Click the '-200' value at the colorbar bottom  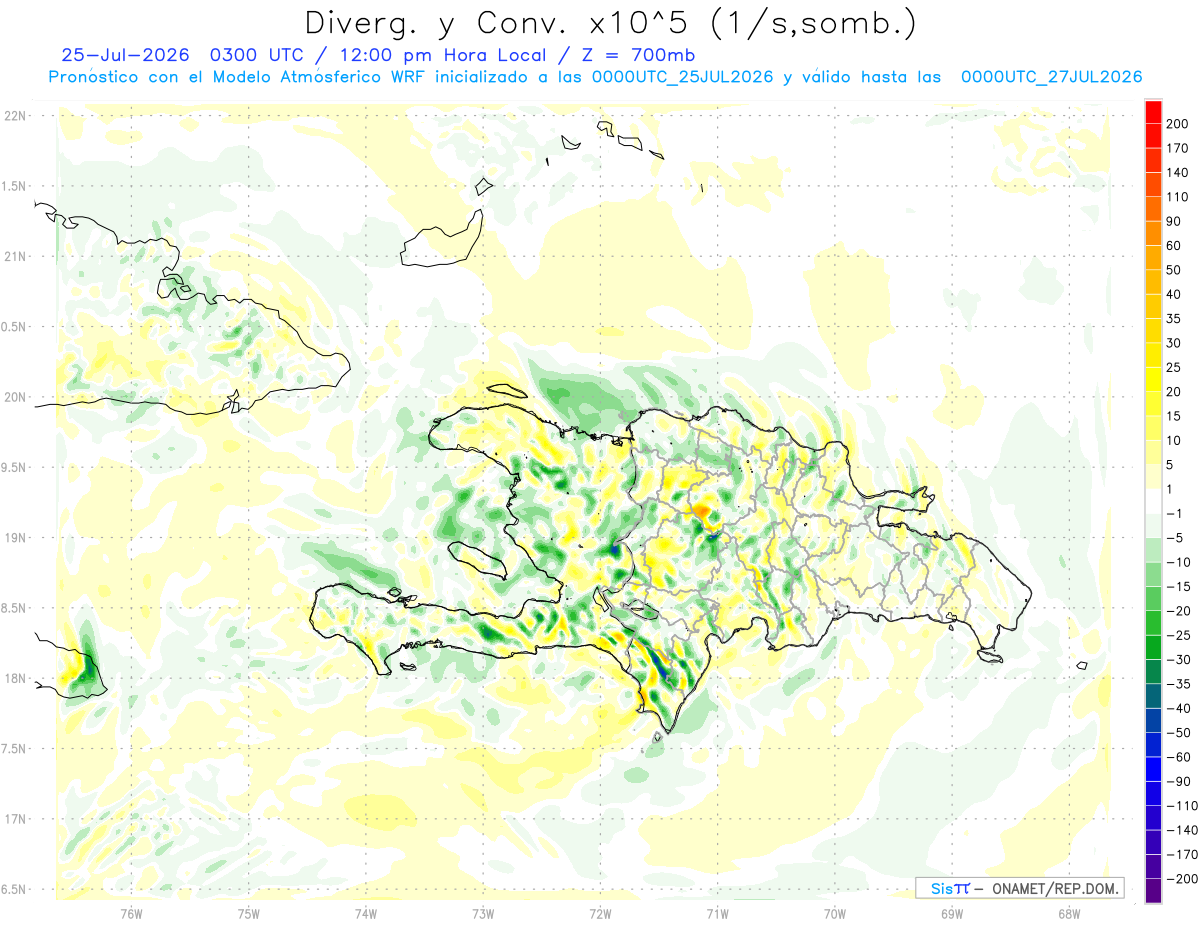point(1183,879)
